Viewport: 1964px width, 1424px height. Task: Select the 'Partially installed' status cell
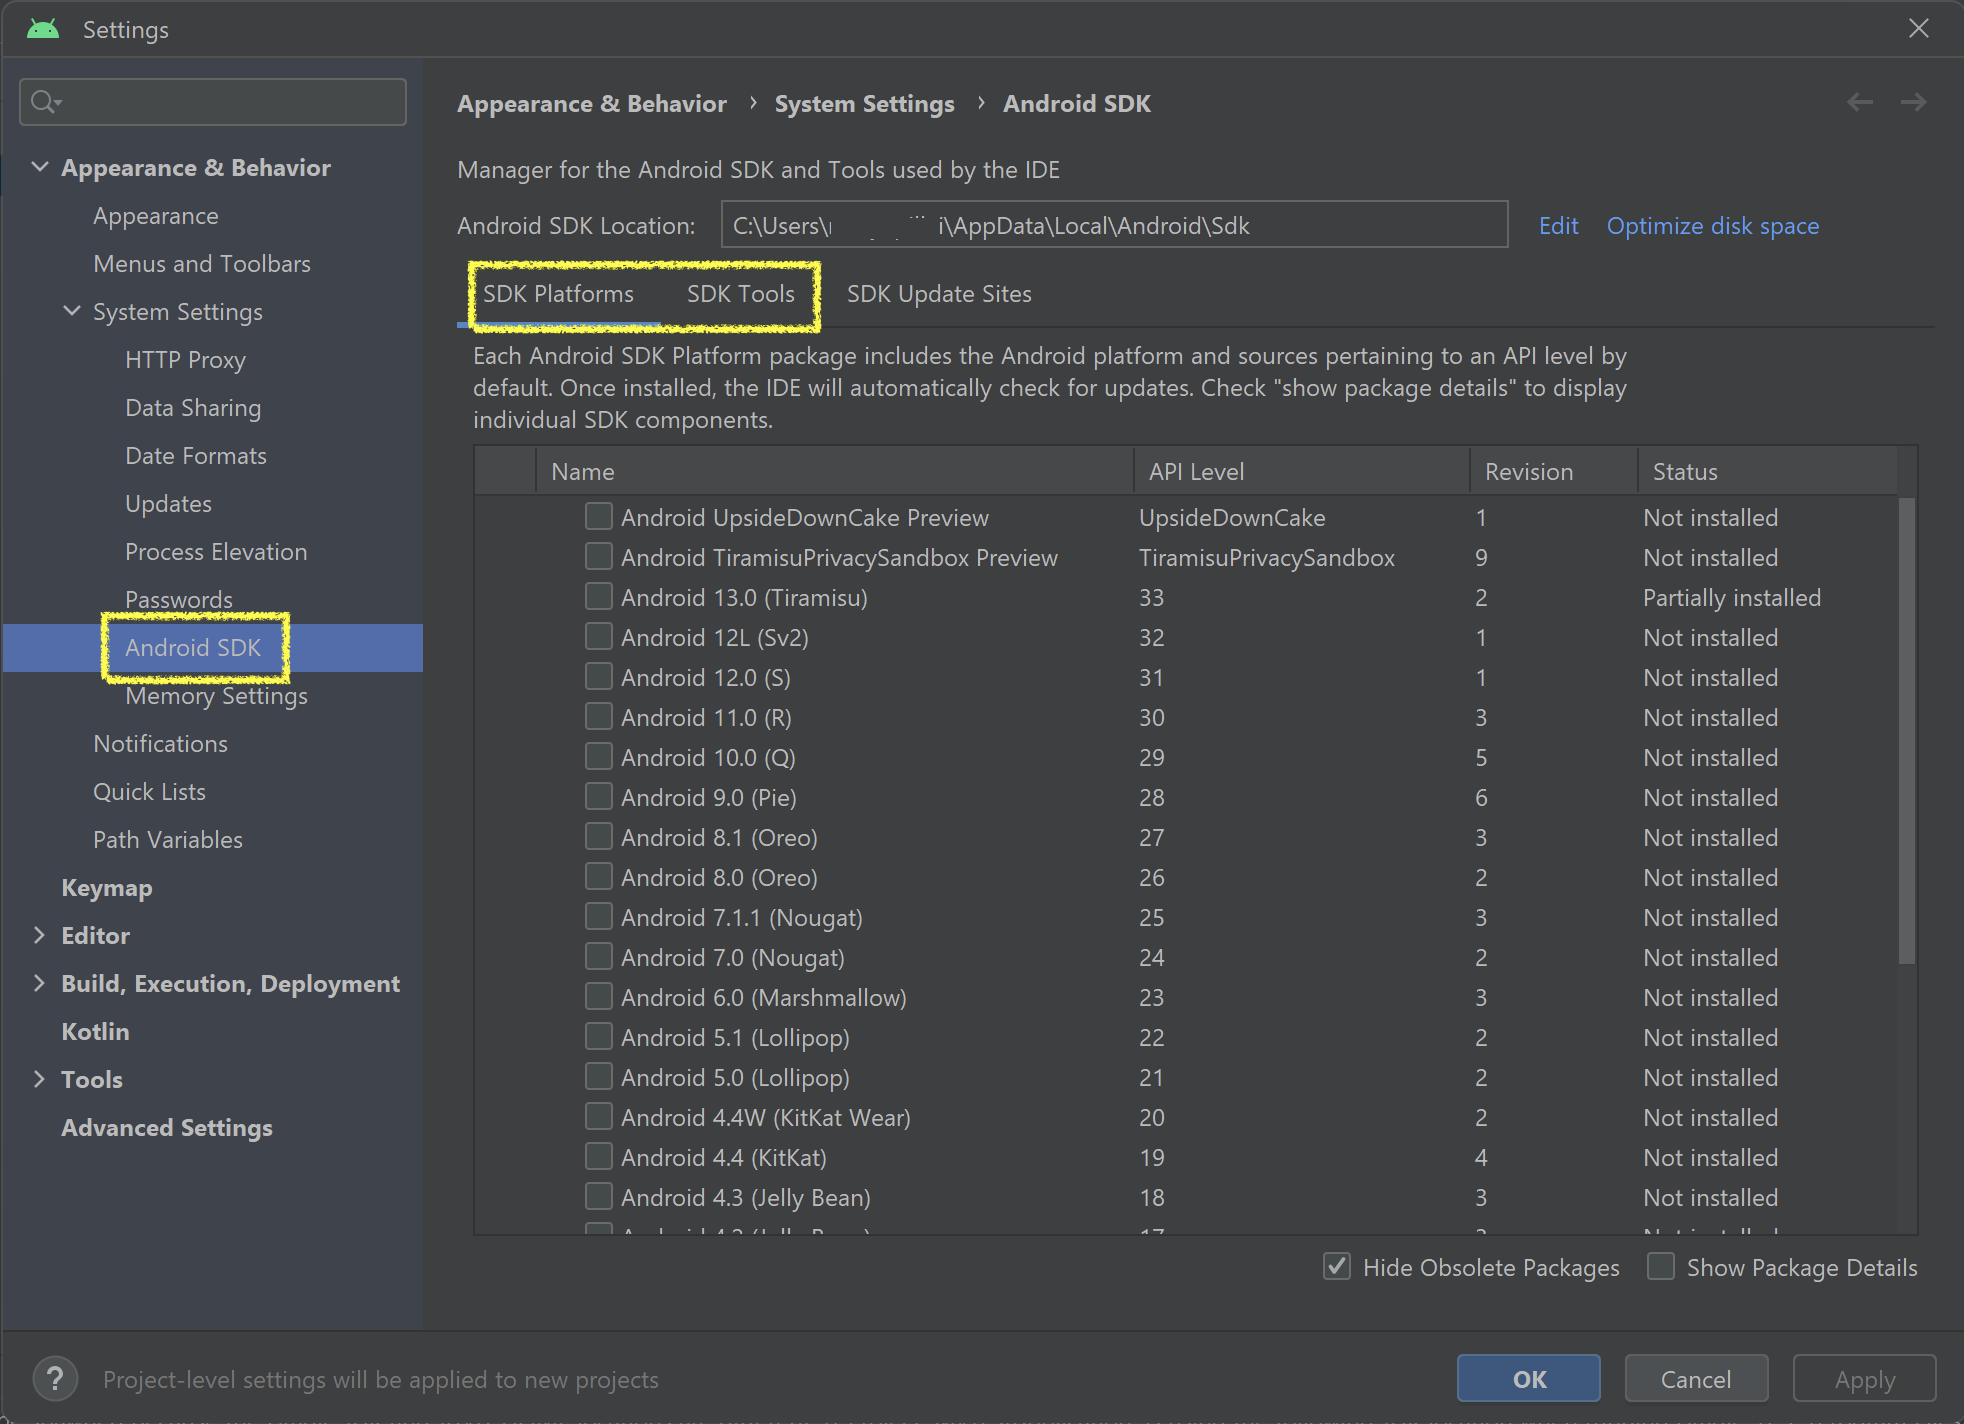pyautogui.click(x=1732, y=597)
